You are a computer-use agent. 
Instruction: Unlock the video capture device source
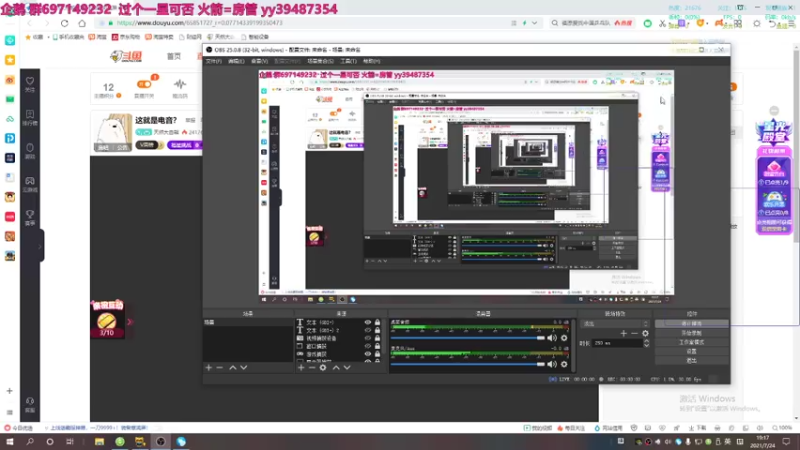[378, 338]
